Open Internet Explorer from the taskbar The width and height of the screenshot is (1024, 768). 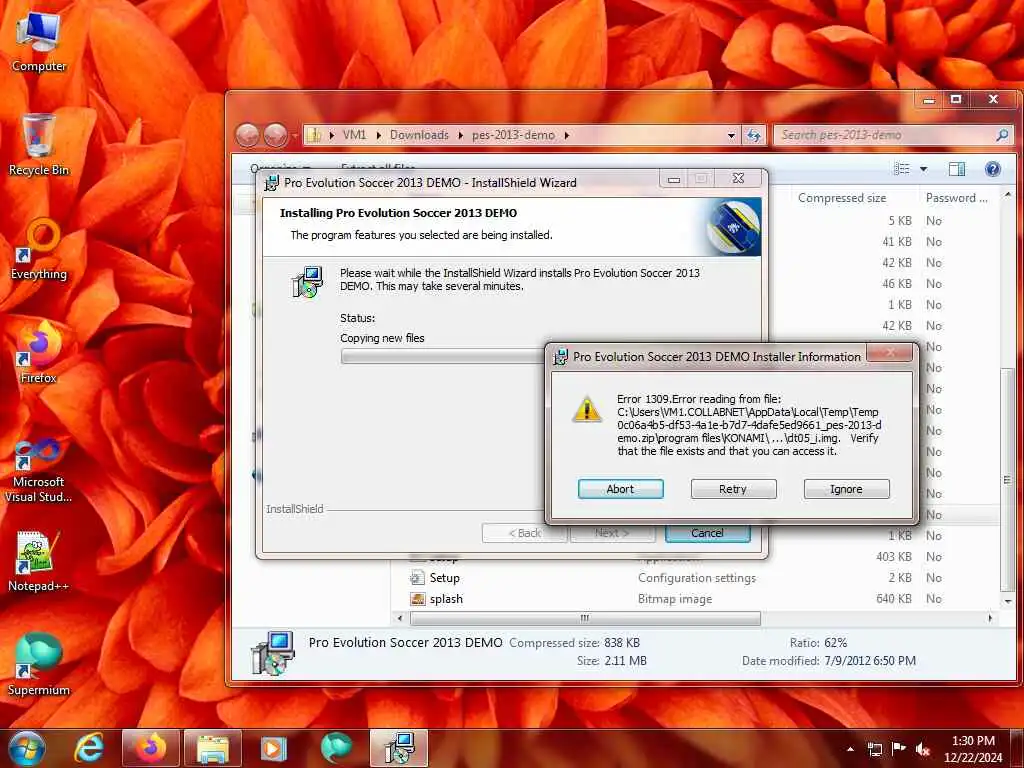[89, 748]
